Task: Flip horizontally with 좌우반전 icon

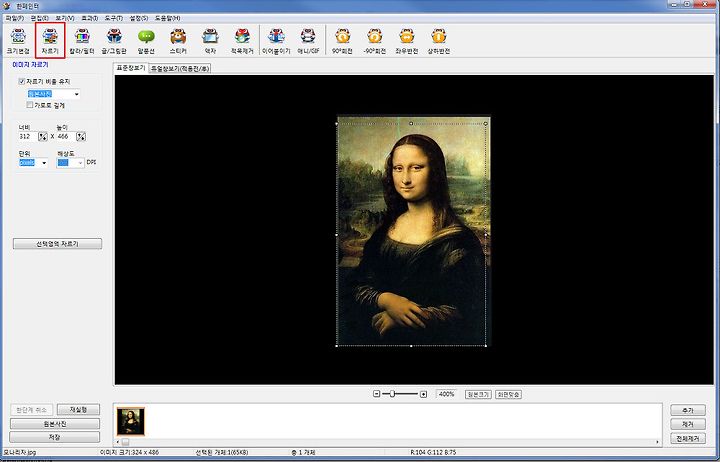Action: pyautogui.click(x=407, y=41)
